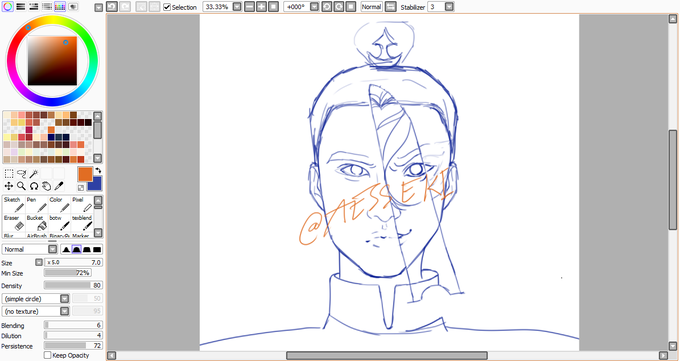Choose the Pixel brush
Screen dimensions: 680x361
[x=82, y=204]
